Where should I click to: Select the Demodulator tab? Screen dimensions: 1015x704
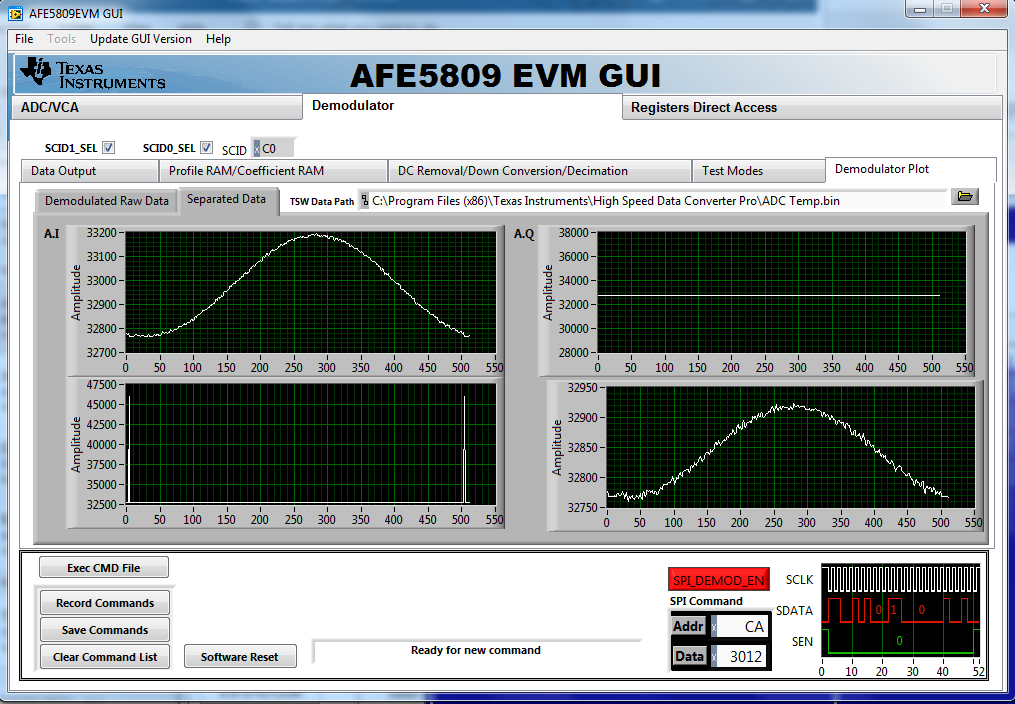pyautogui.click(x=462, y=105)
